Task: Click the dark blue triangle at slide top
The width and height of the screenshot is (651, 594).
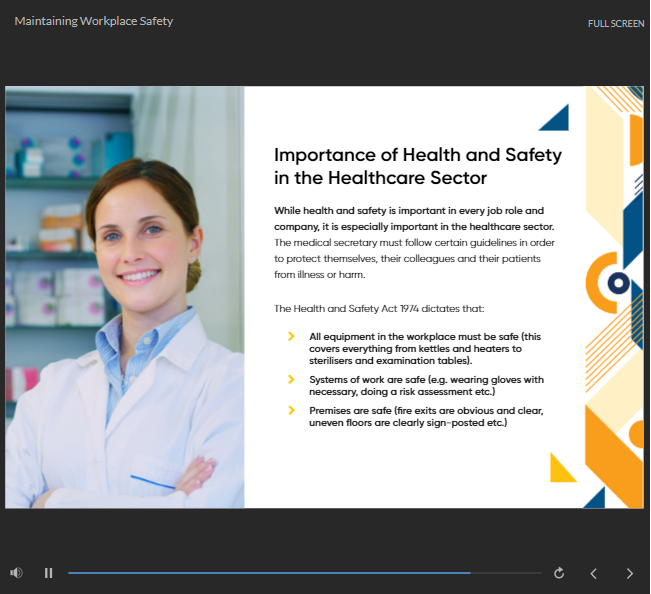Action: (x=557, y=120)
